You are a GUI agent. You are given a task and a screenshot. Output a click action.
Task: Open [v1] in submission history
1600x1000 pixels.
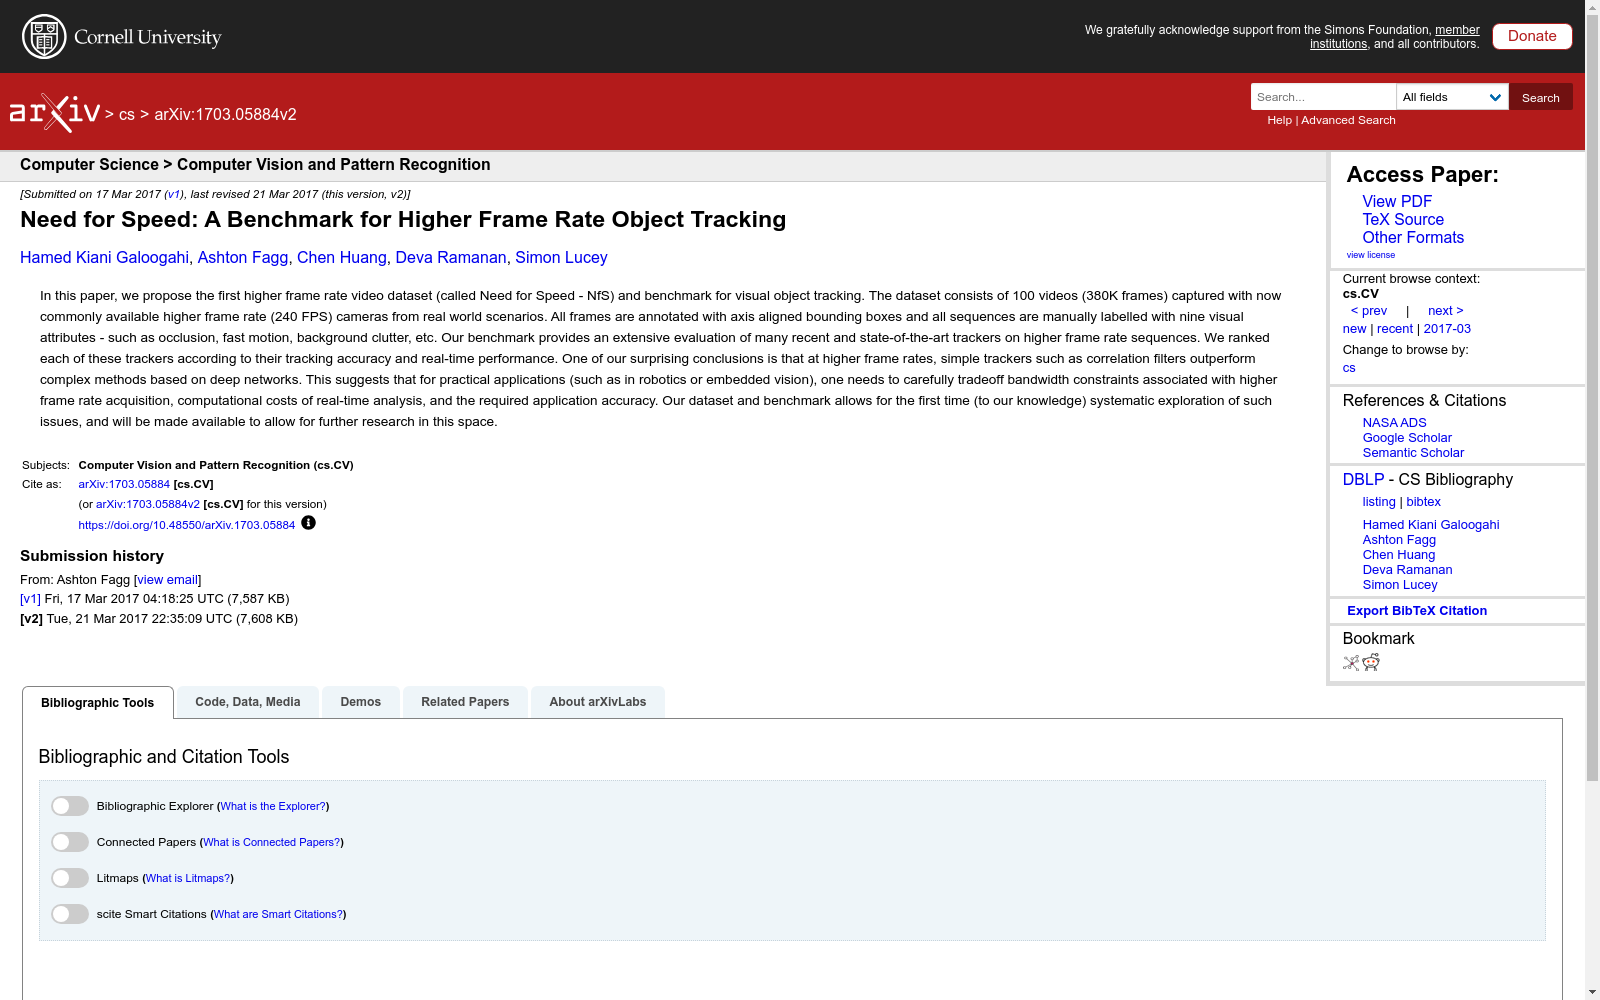(30, 599)
